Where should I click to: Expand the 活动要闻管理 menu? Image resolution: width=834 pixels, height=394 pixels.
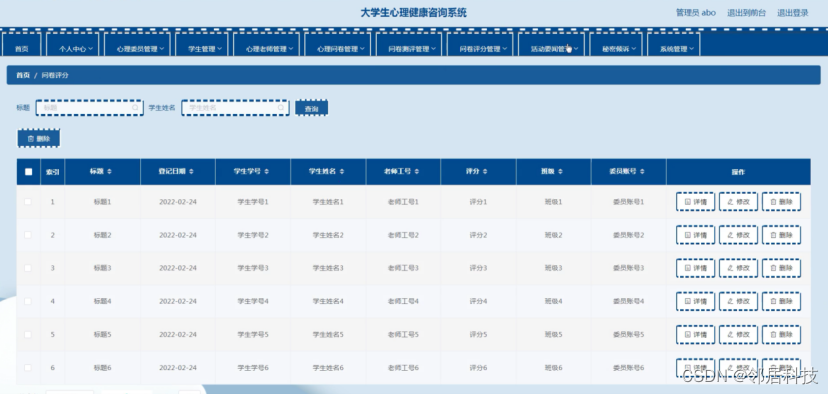click(x=551, y=45)
